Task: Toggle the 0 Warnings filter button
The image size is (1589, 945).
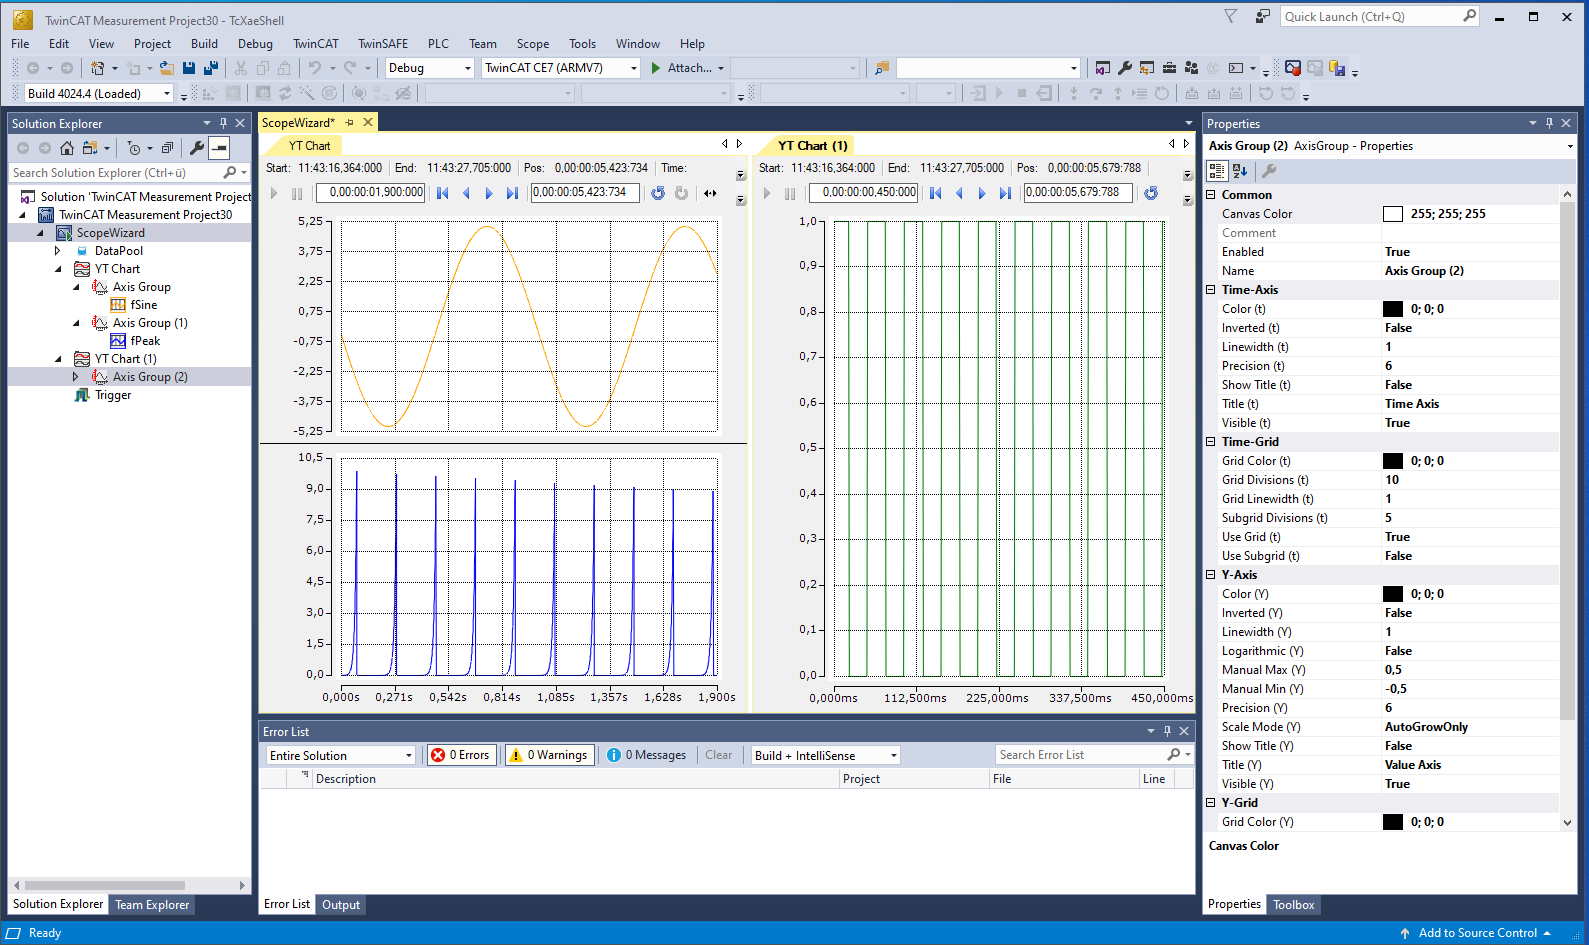Action: click(x=549, y=755)
